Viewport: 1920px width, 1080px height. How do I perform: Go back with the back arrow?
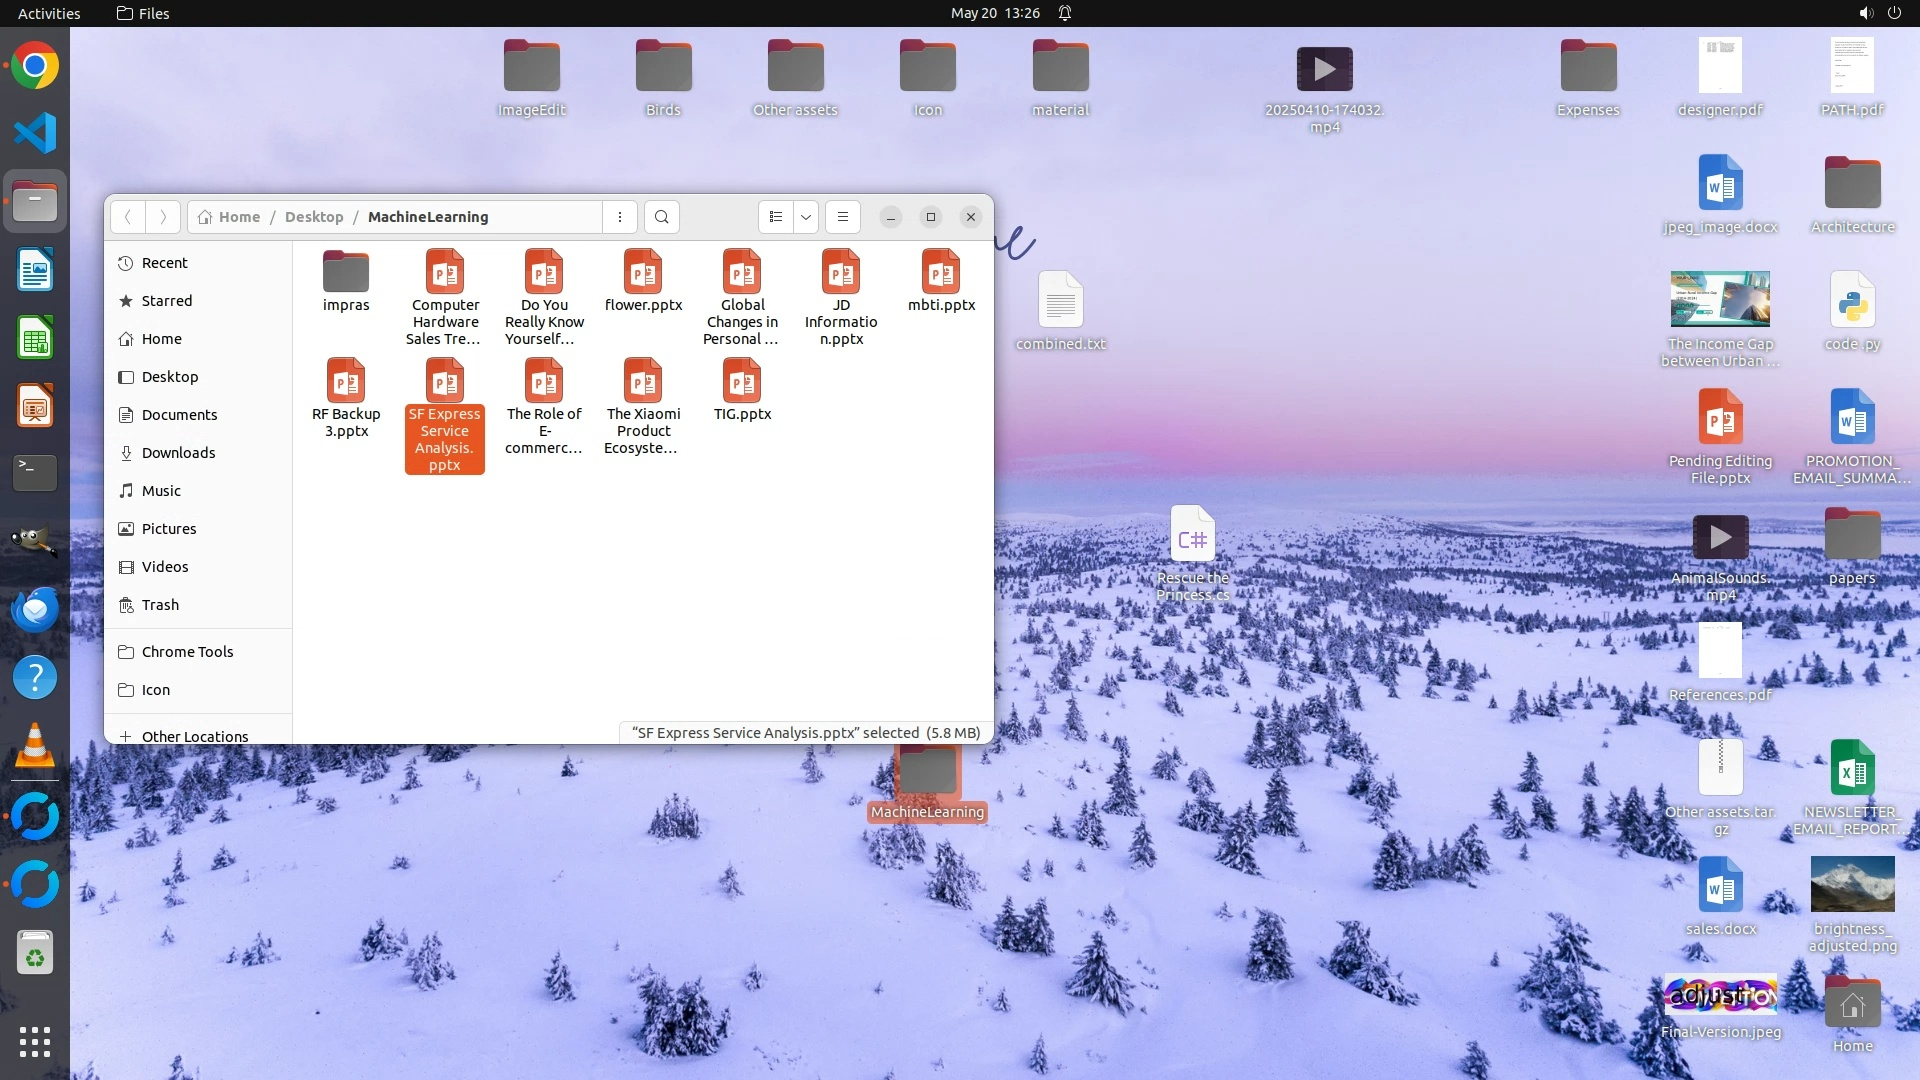(x=128, y=217)
